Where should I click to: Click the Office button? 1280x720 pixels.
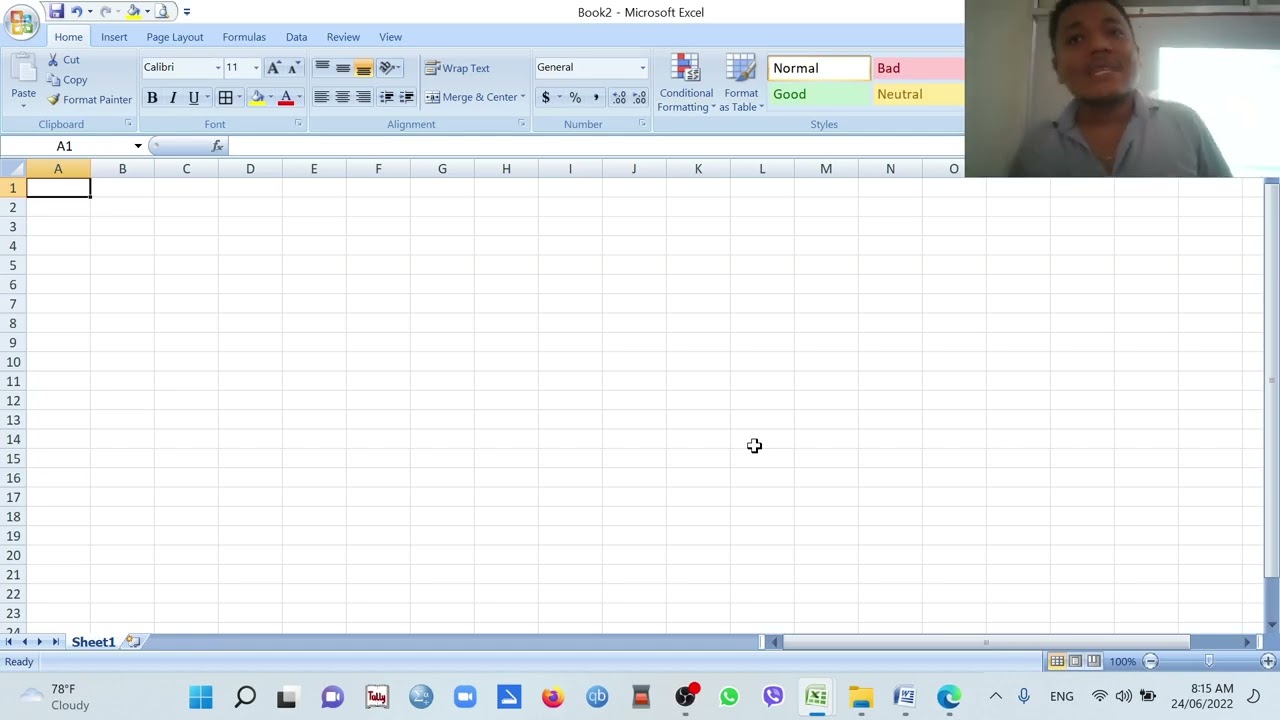(20, 20)
